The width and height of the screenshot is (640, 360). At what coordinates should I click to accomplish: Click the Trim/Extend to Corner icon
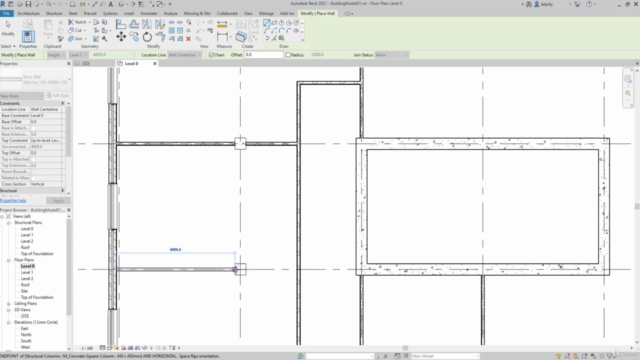[x=160, y=37]
